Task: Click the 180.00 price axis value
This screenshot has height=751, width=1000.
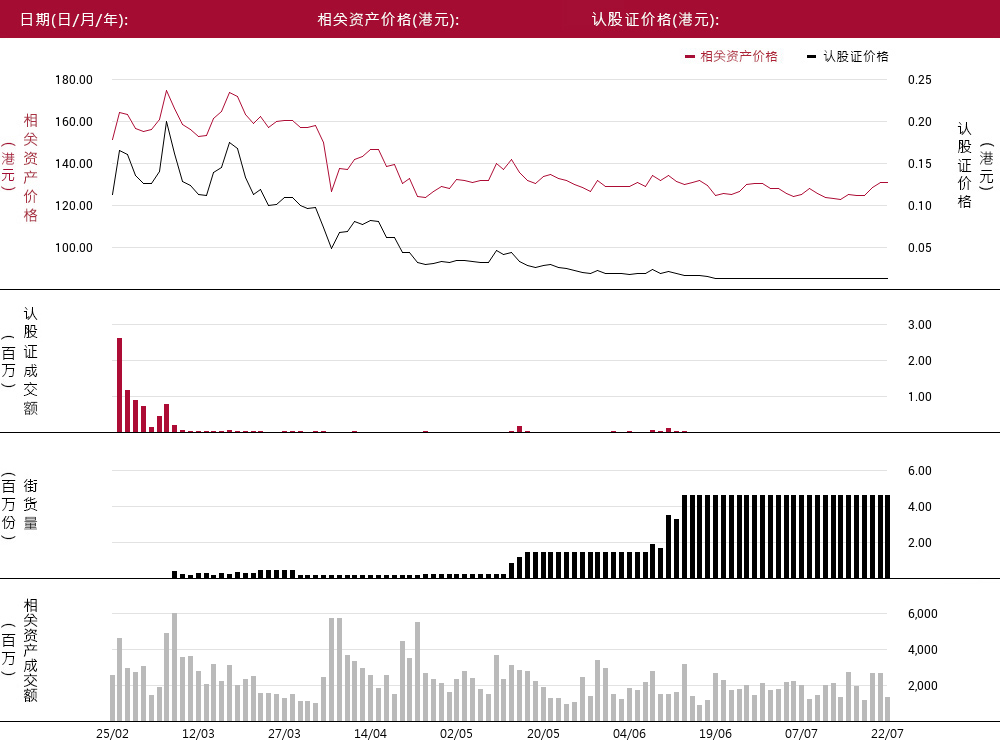Action: 74,80
